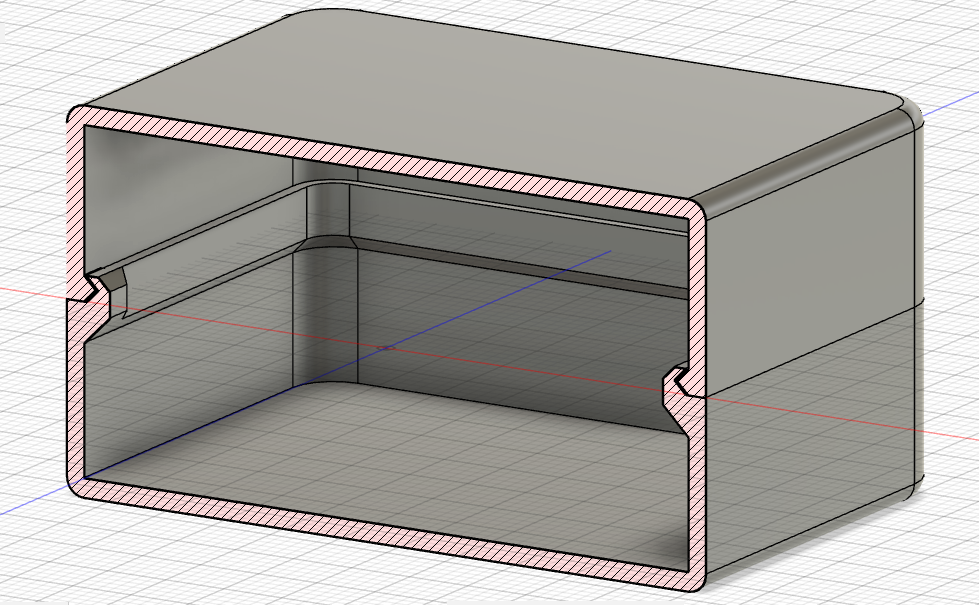
Task: Click the left hatched sidewall section
Action: [x=80, y=400]
